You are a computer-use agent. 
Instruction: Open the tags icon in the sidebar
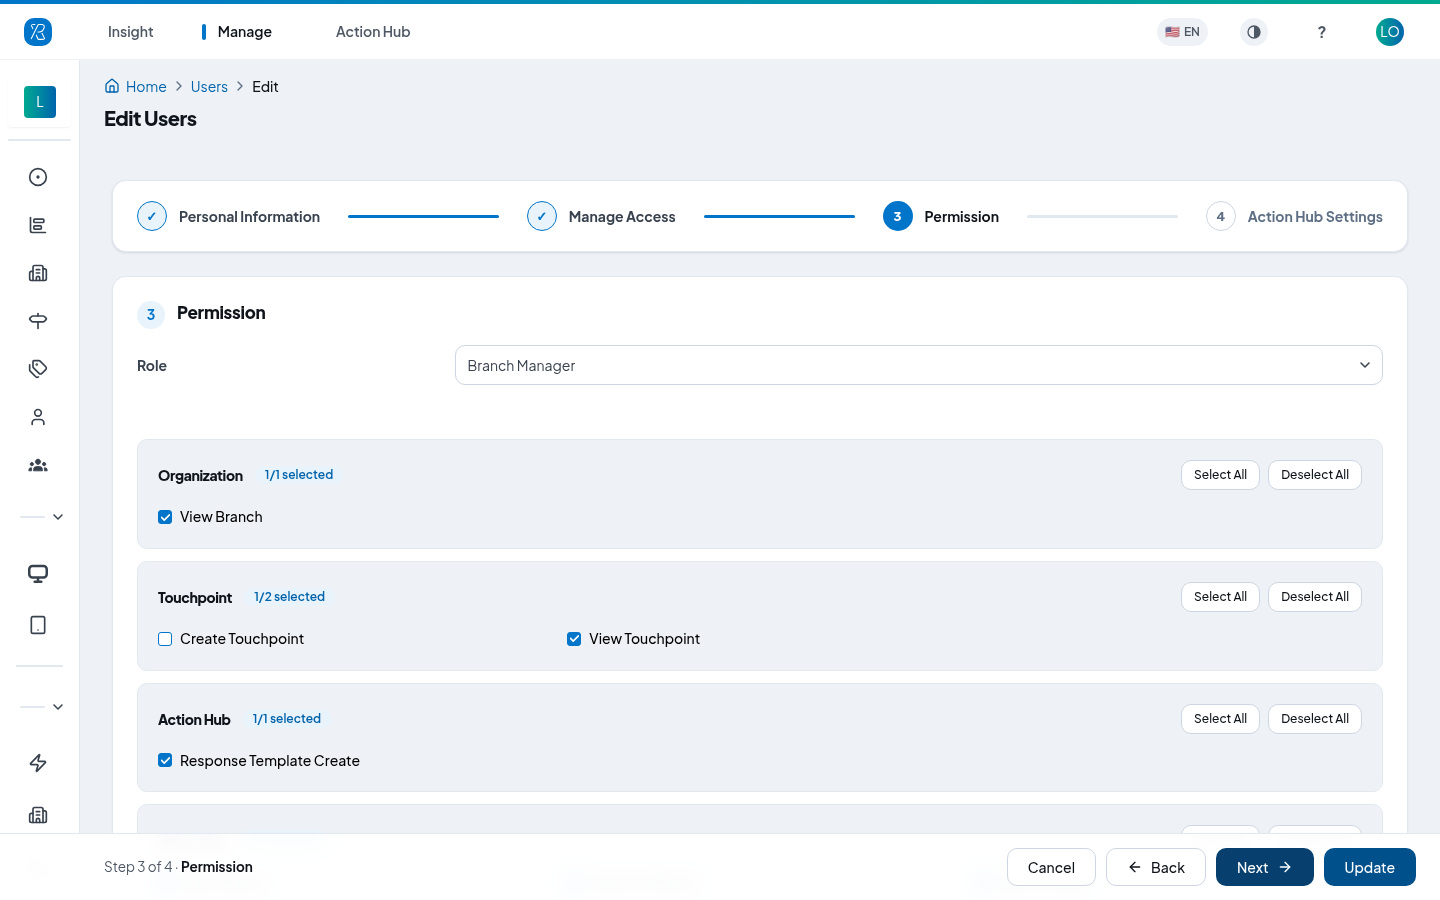pyautogui.click(x=38, y=369)
